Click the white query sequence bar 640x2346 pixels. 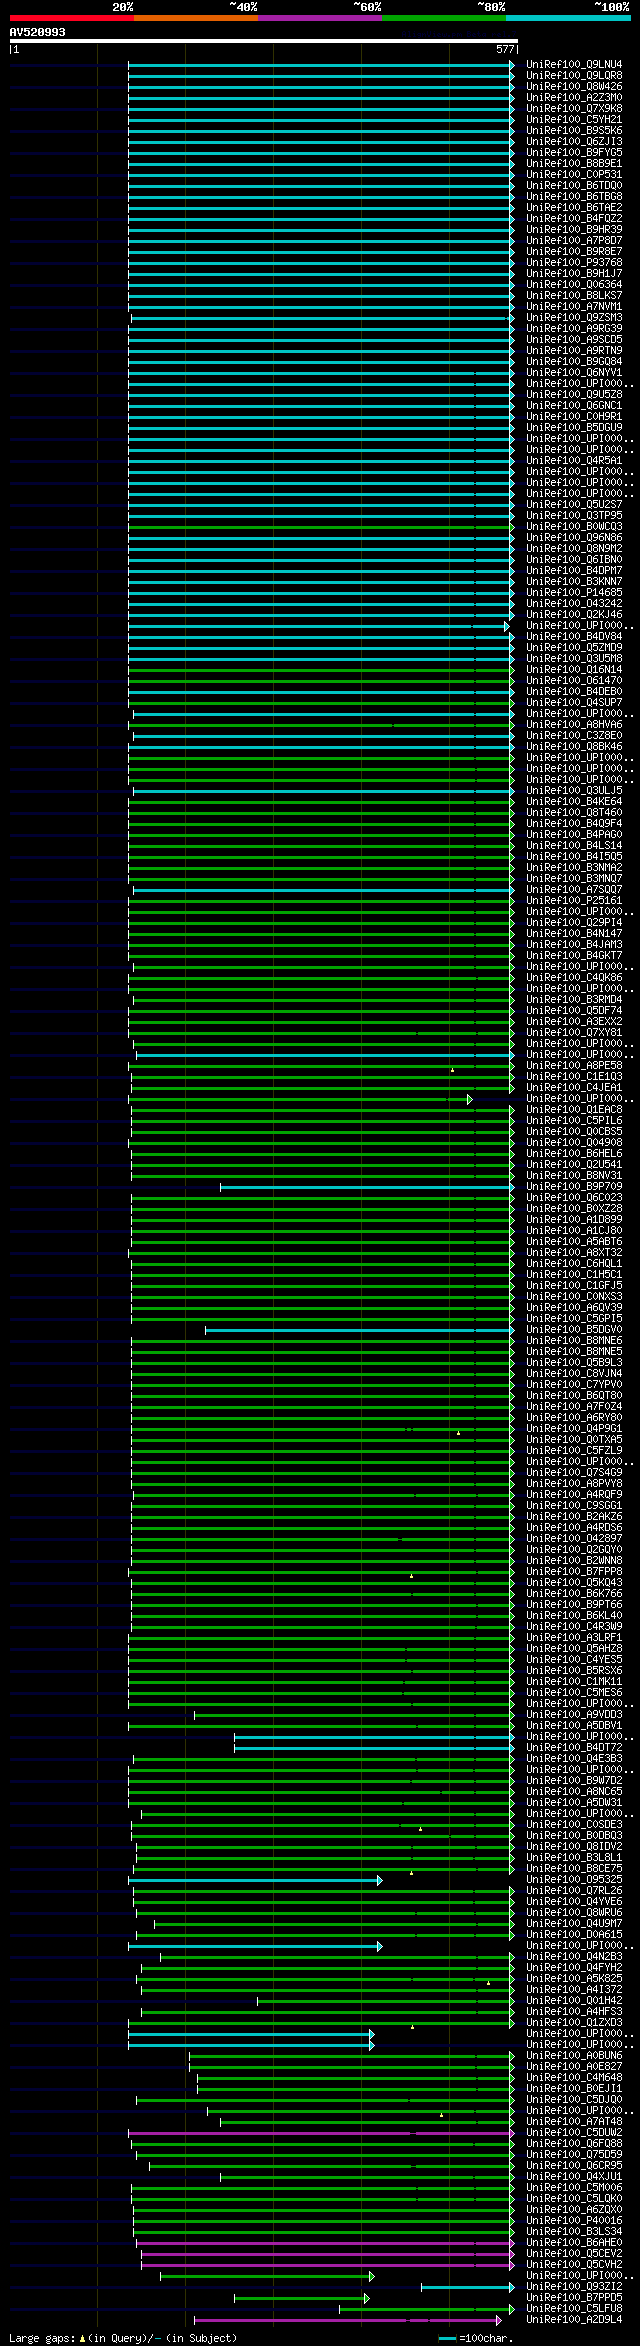(x=263, y=41)
